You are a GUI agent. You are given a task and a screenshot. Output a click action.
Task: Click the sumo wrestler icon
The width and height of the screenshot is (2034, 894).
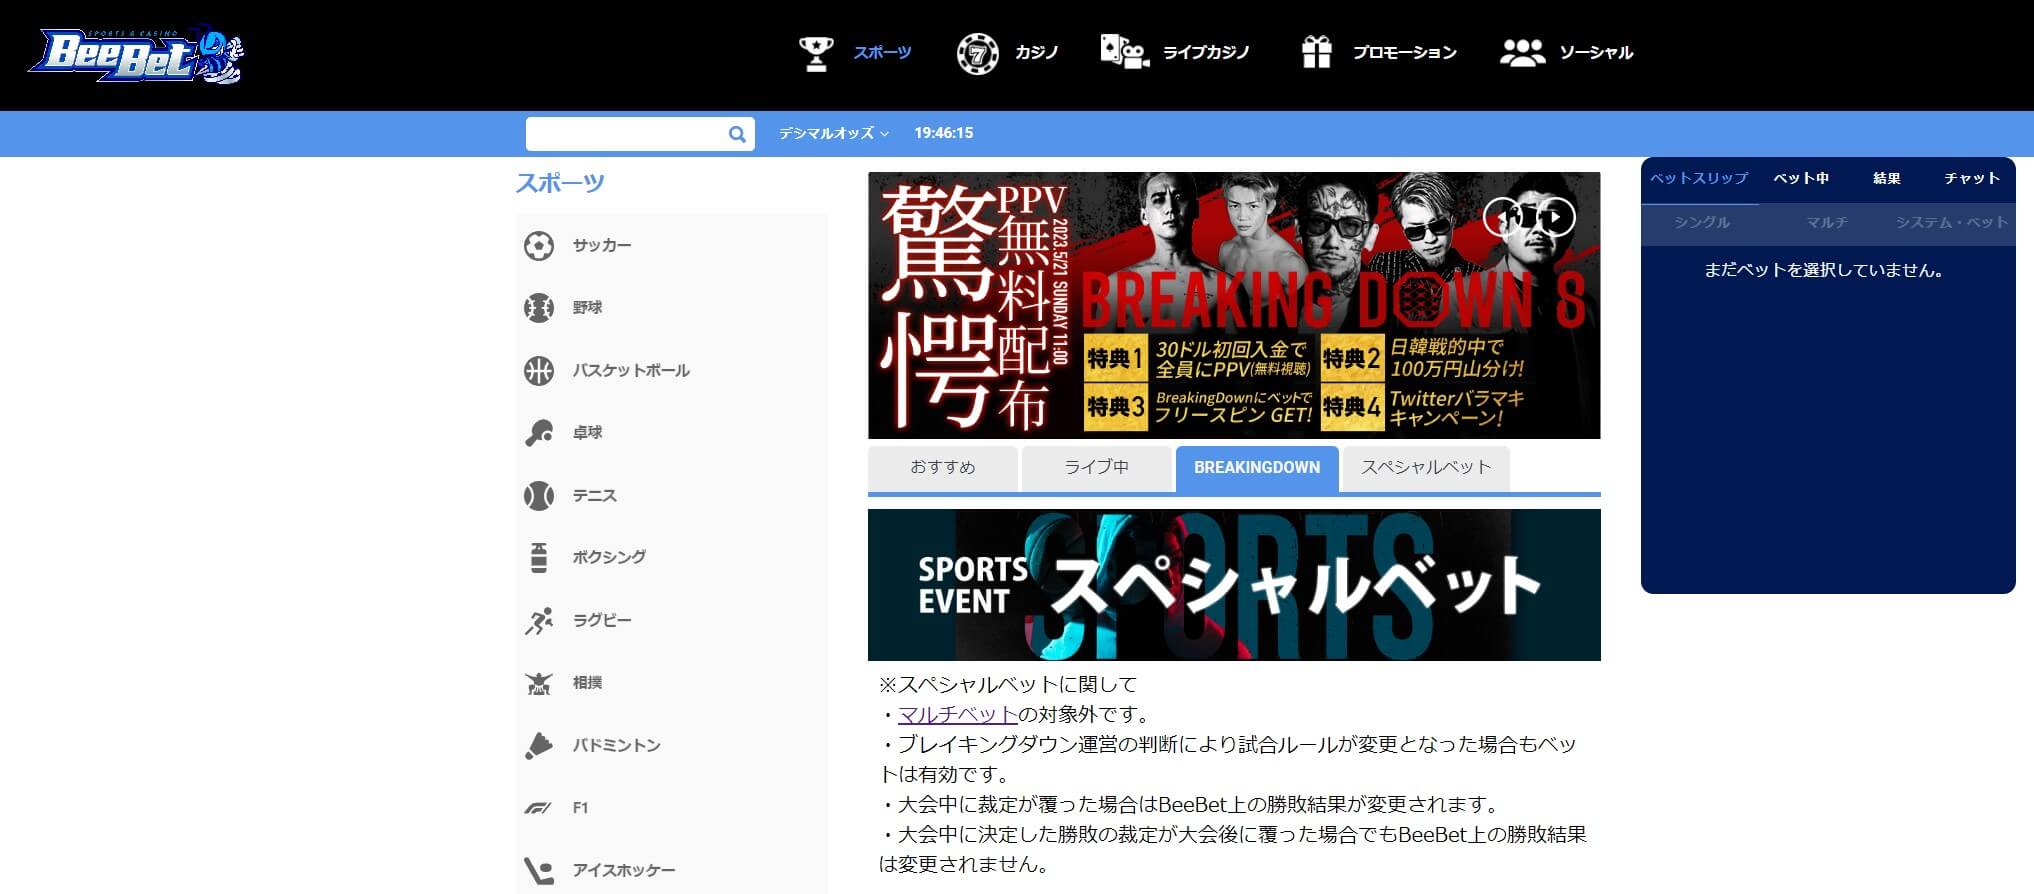[x=539, y=683]
